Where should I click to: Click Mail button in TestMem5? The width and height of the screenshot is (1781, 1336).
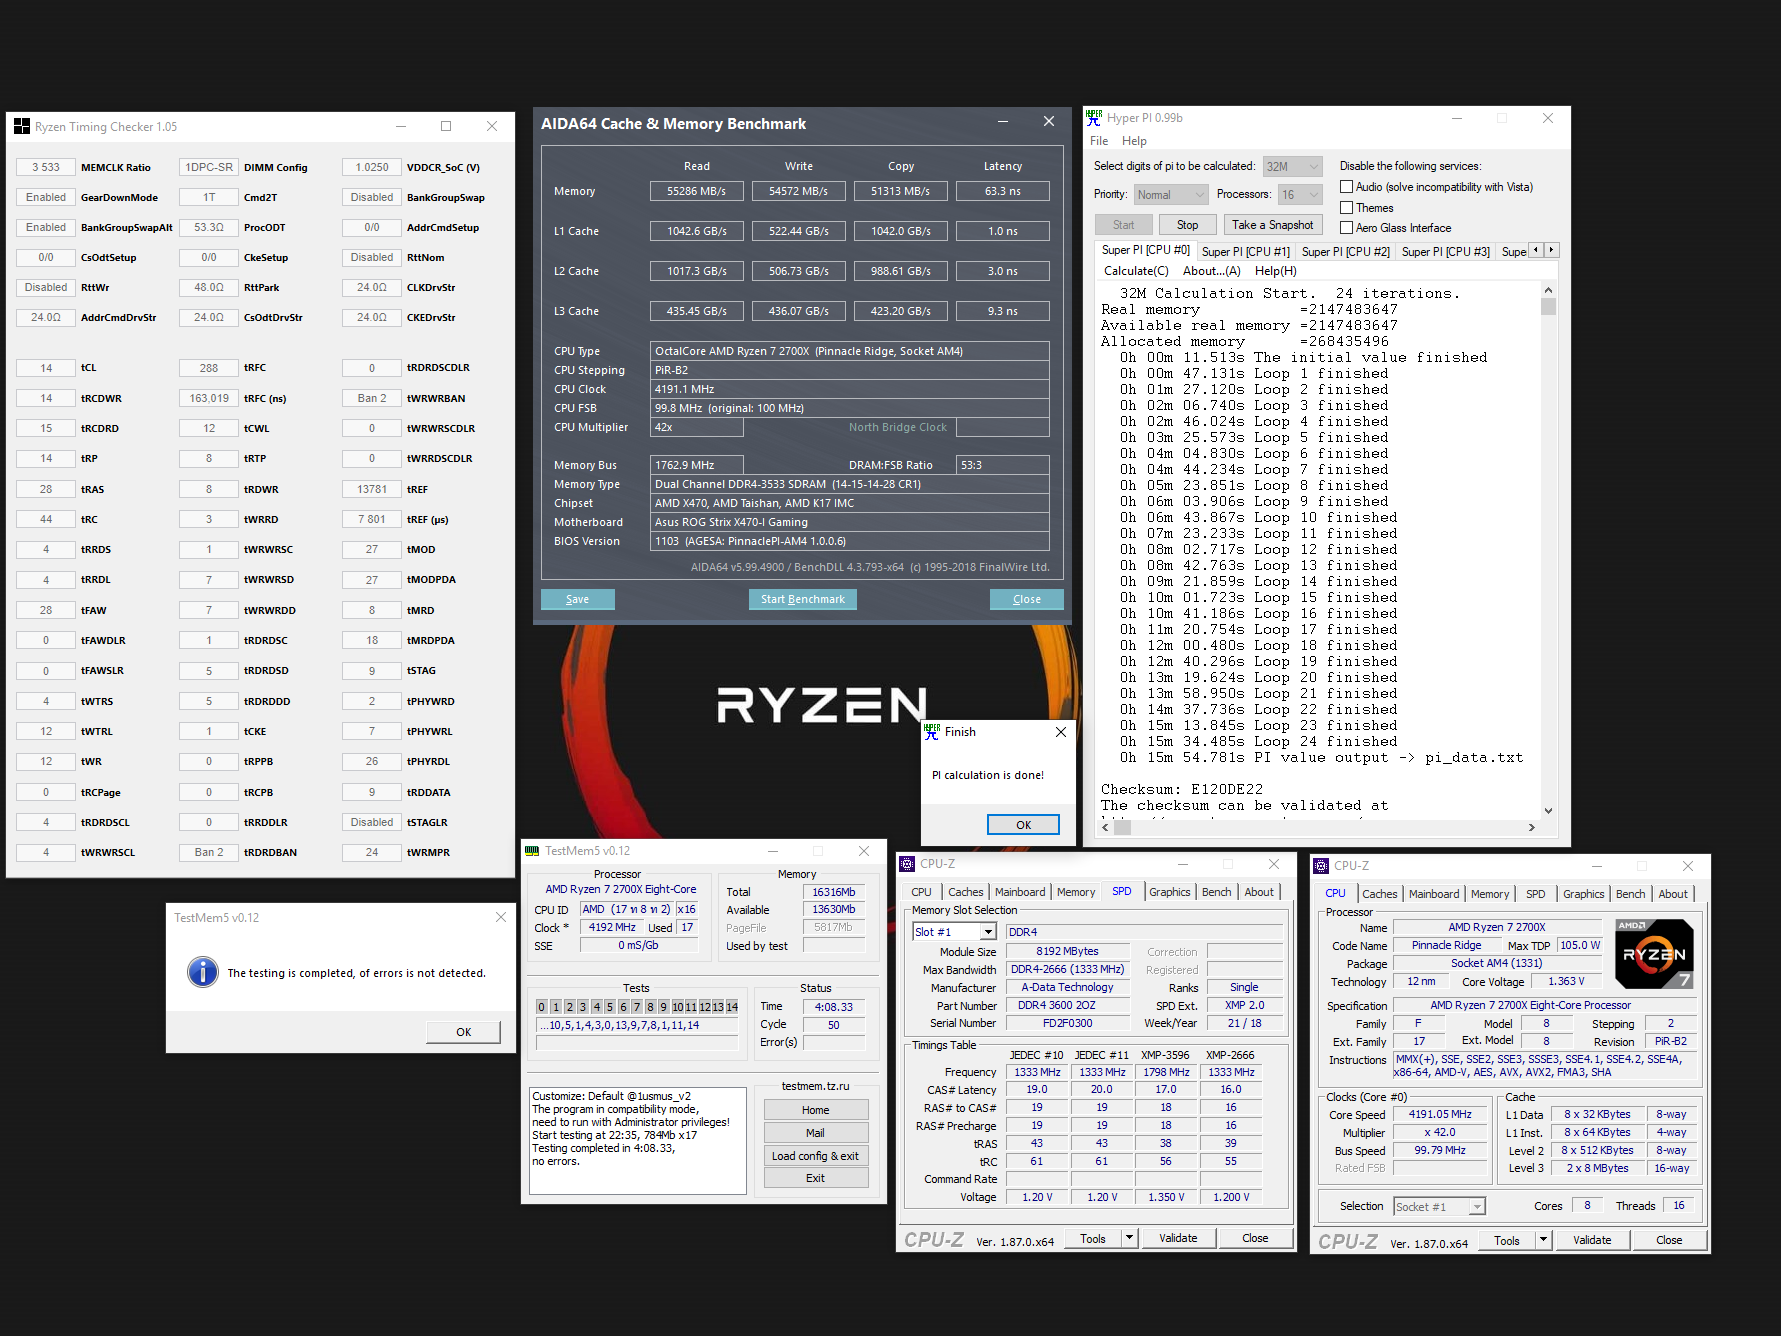[815, 1133]
